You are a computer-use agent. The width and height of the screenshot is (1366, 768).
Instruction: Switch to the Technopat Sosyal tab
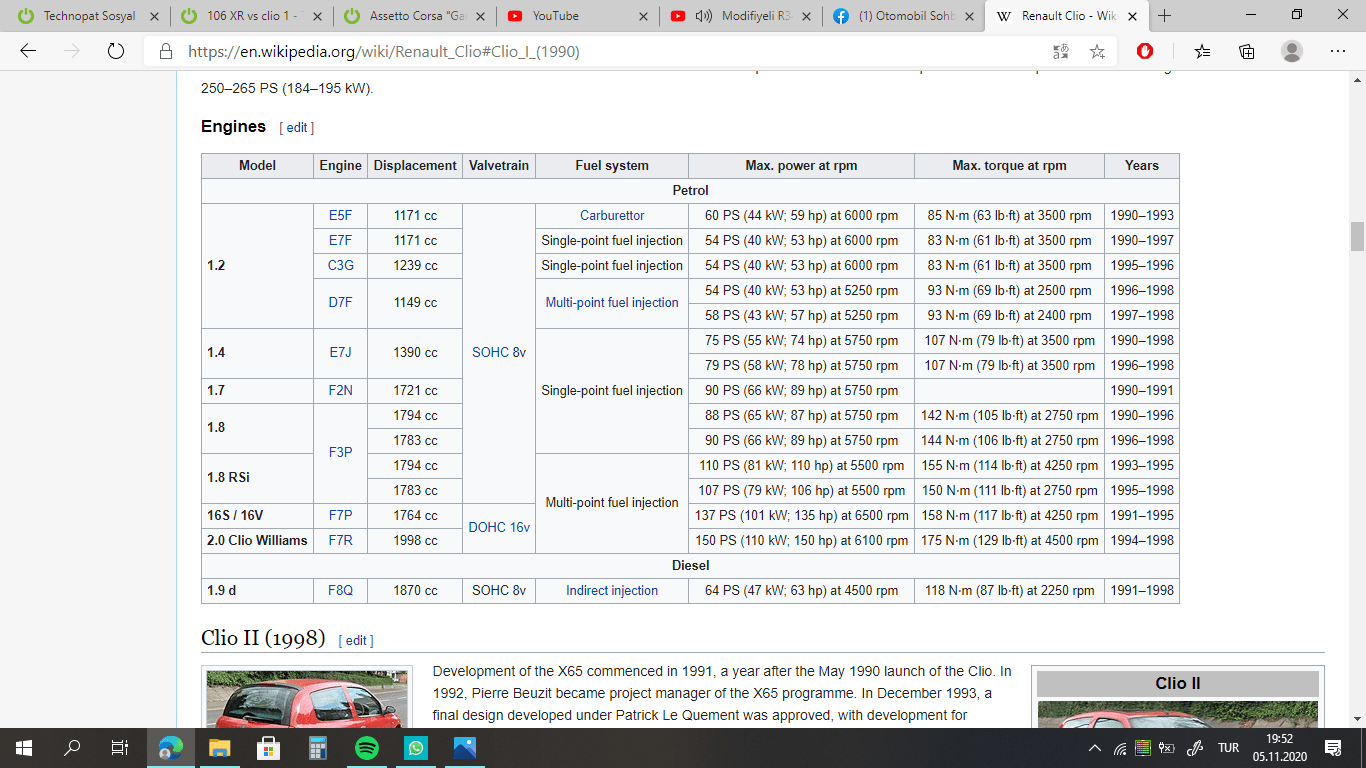(x=87, y=16)
